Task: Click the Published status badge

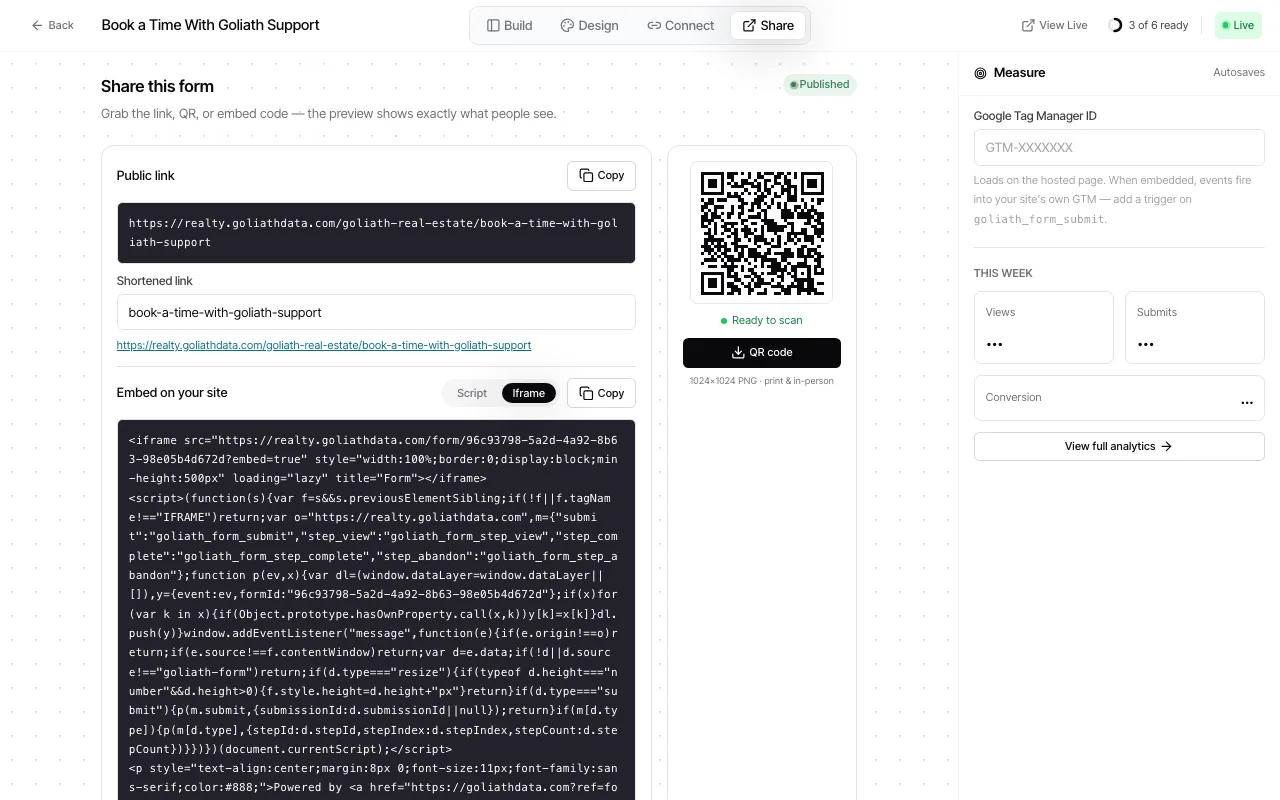Action: click(820, 84)
